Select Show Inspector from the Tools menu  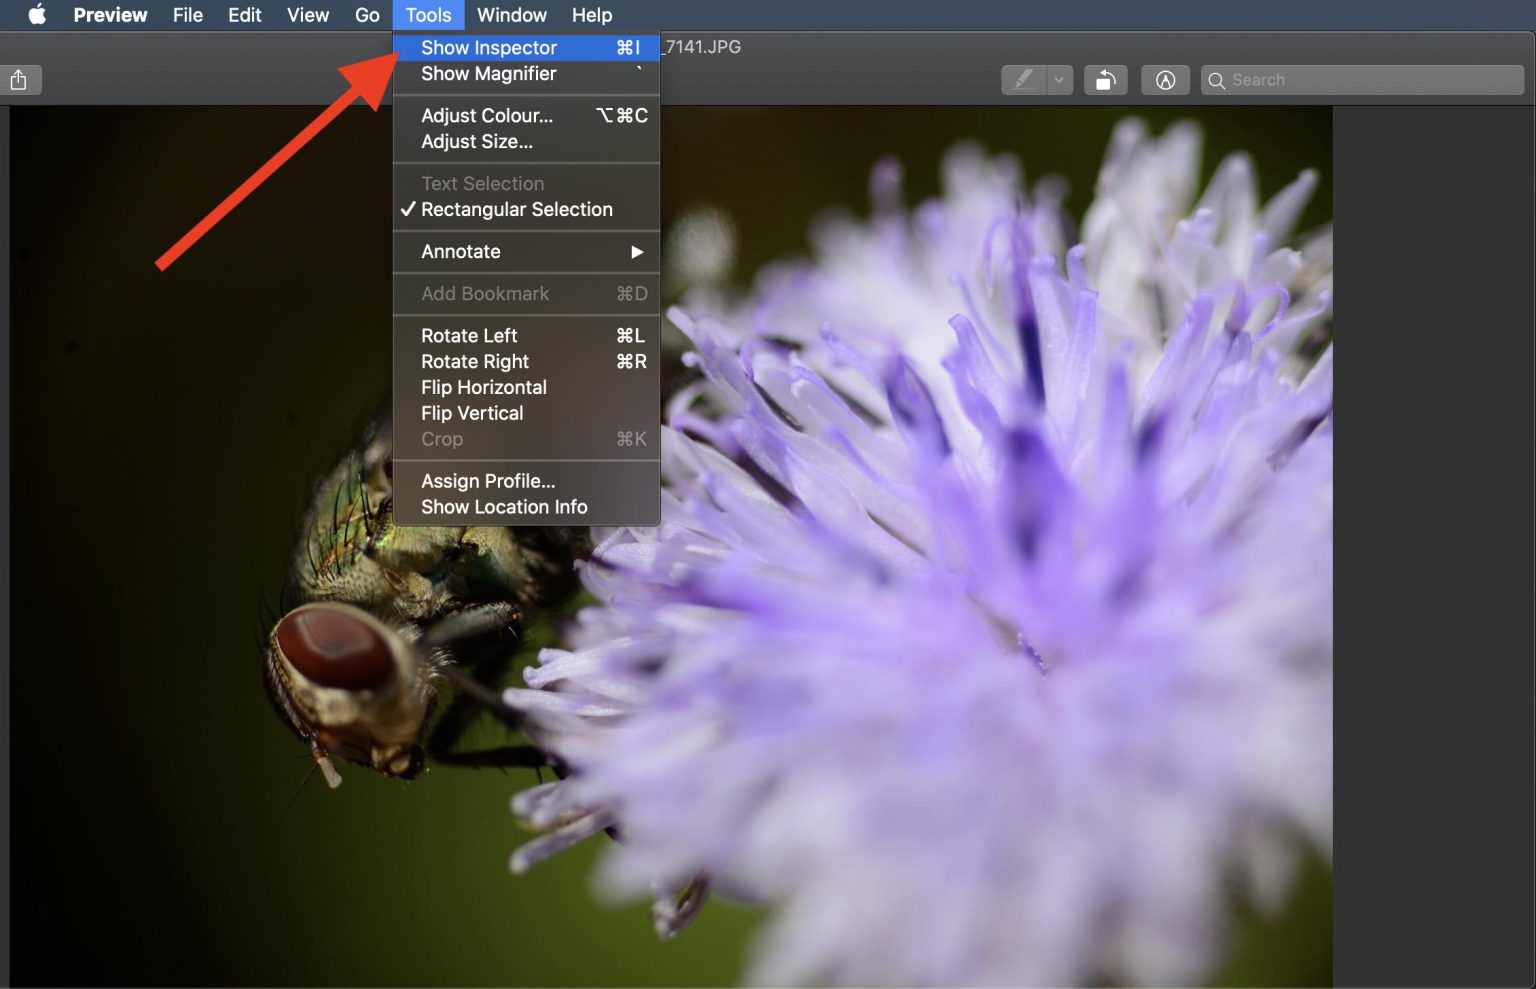click(488, 47)
